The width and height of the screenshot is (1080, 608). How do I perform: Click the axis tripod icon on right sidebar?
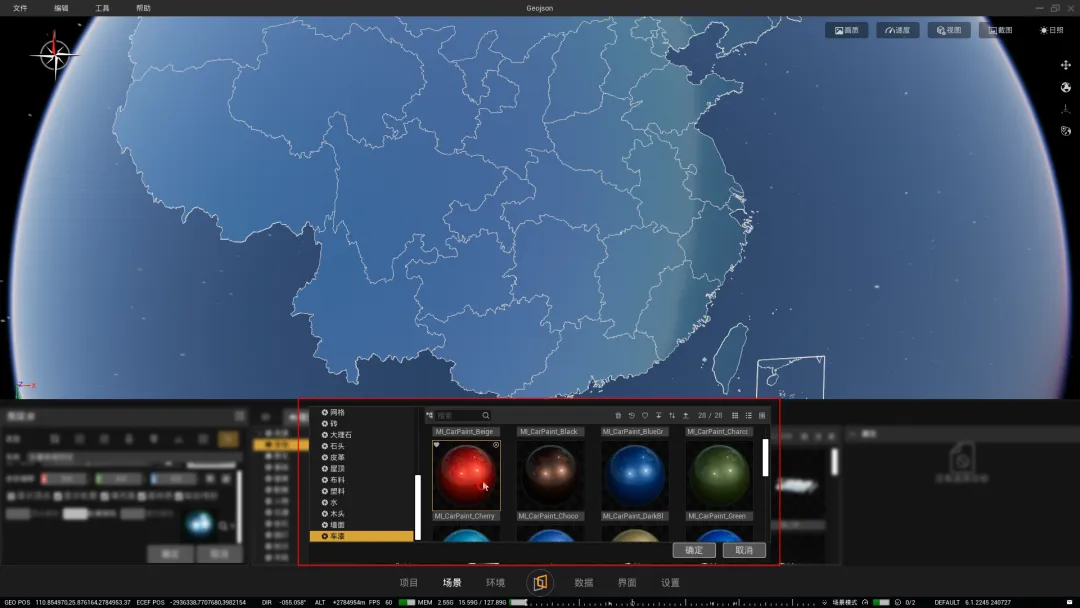point(1066,109)
